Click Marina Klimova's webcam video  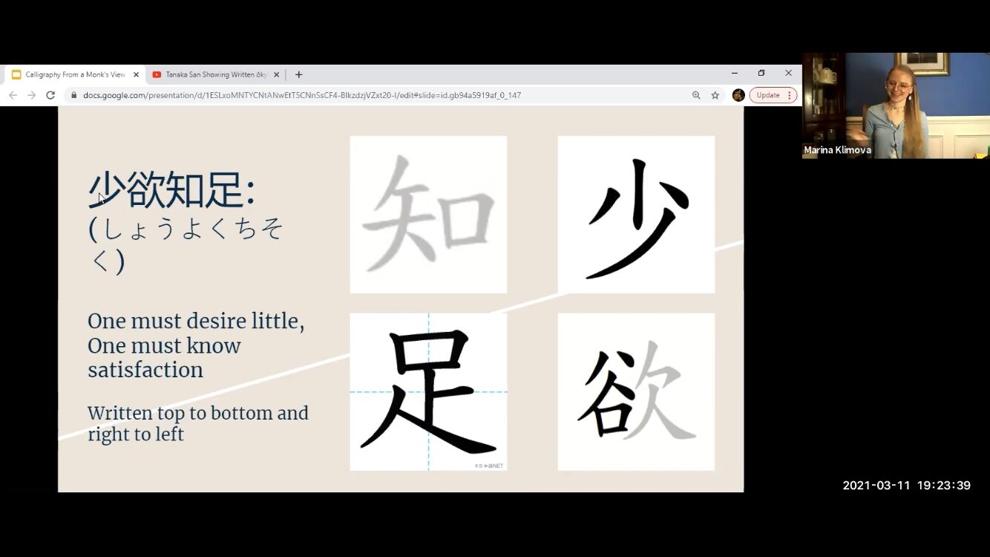click(x=896, y=105)
